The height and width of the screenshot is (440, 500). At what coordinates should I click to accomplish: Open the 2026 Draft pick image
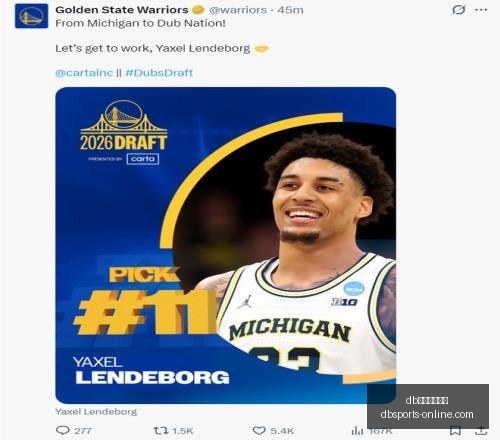226,245
